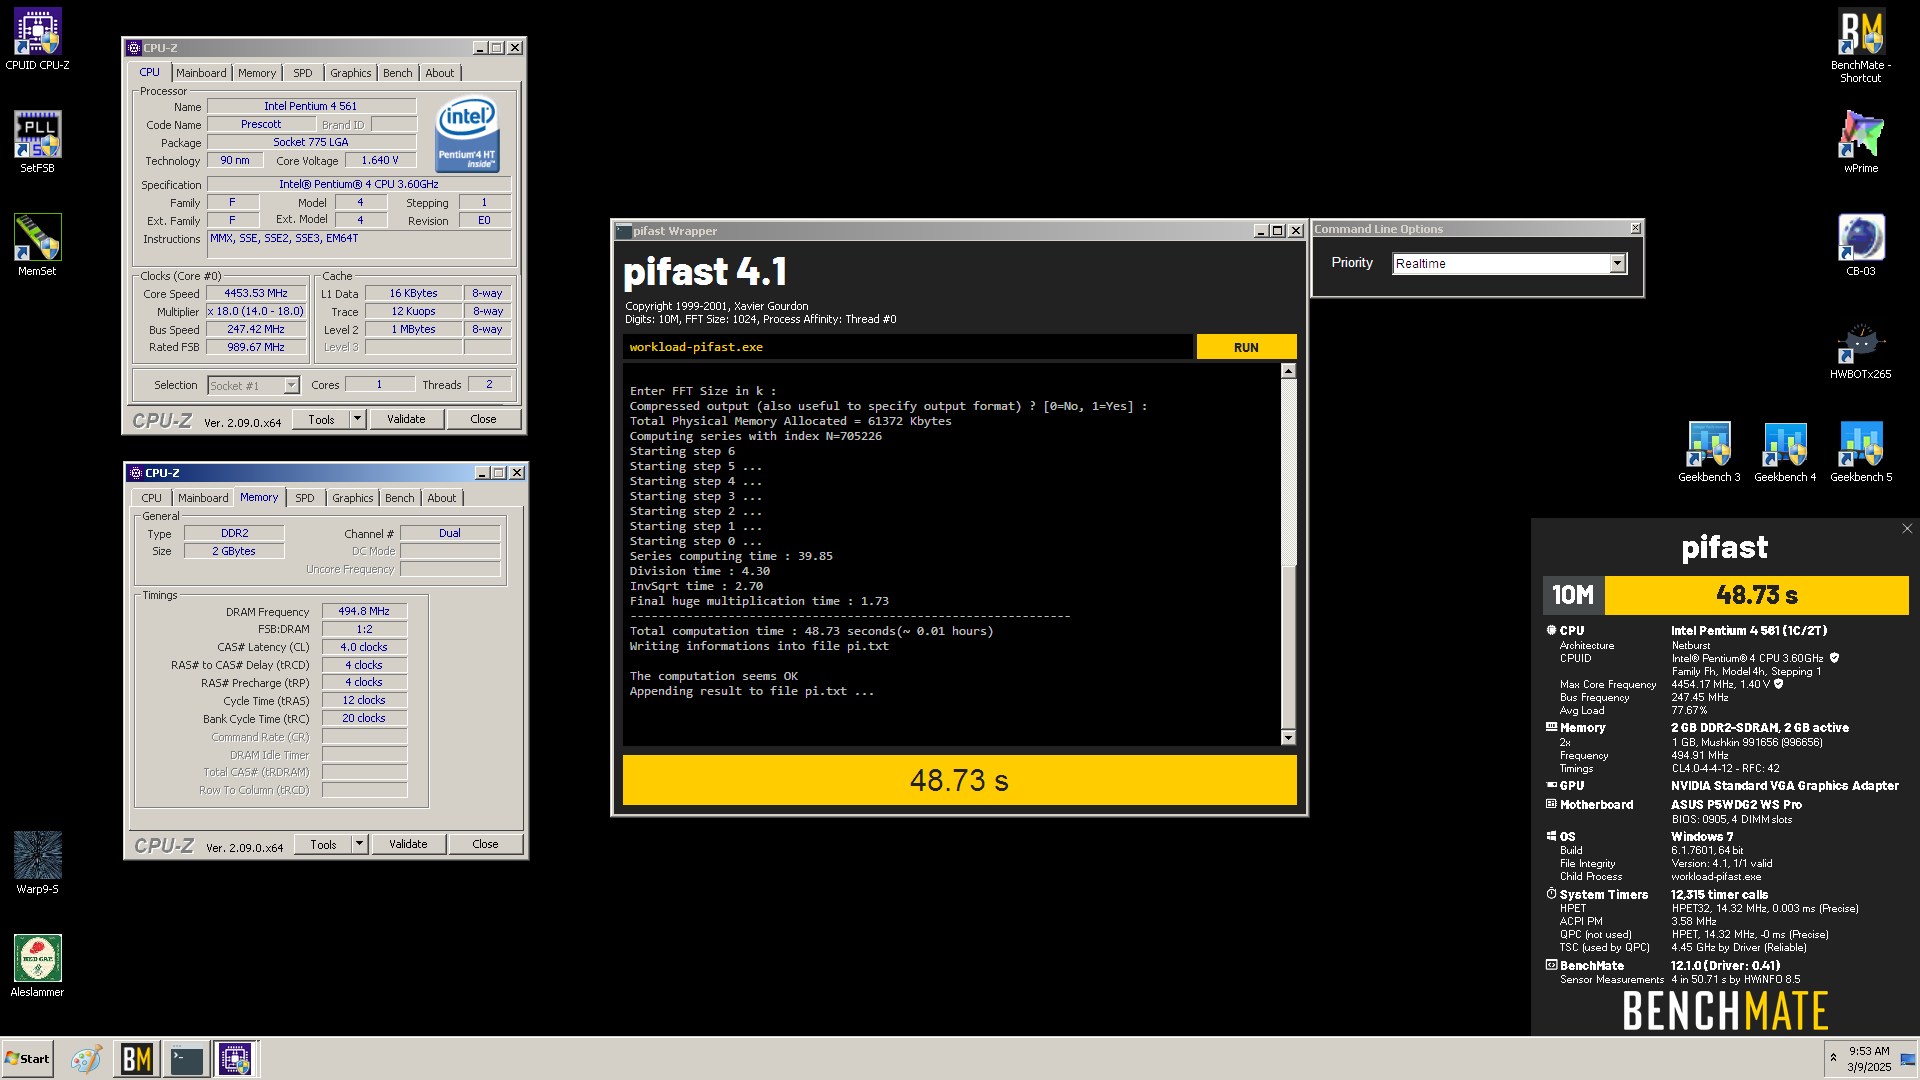Select Memory tab in top CPU-Z window
This screenshot has height=1080, width=1920.
coord(257,73)
